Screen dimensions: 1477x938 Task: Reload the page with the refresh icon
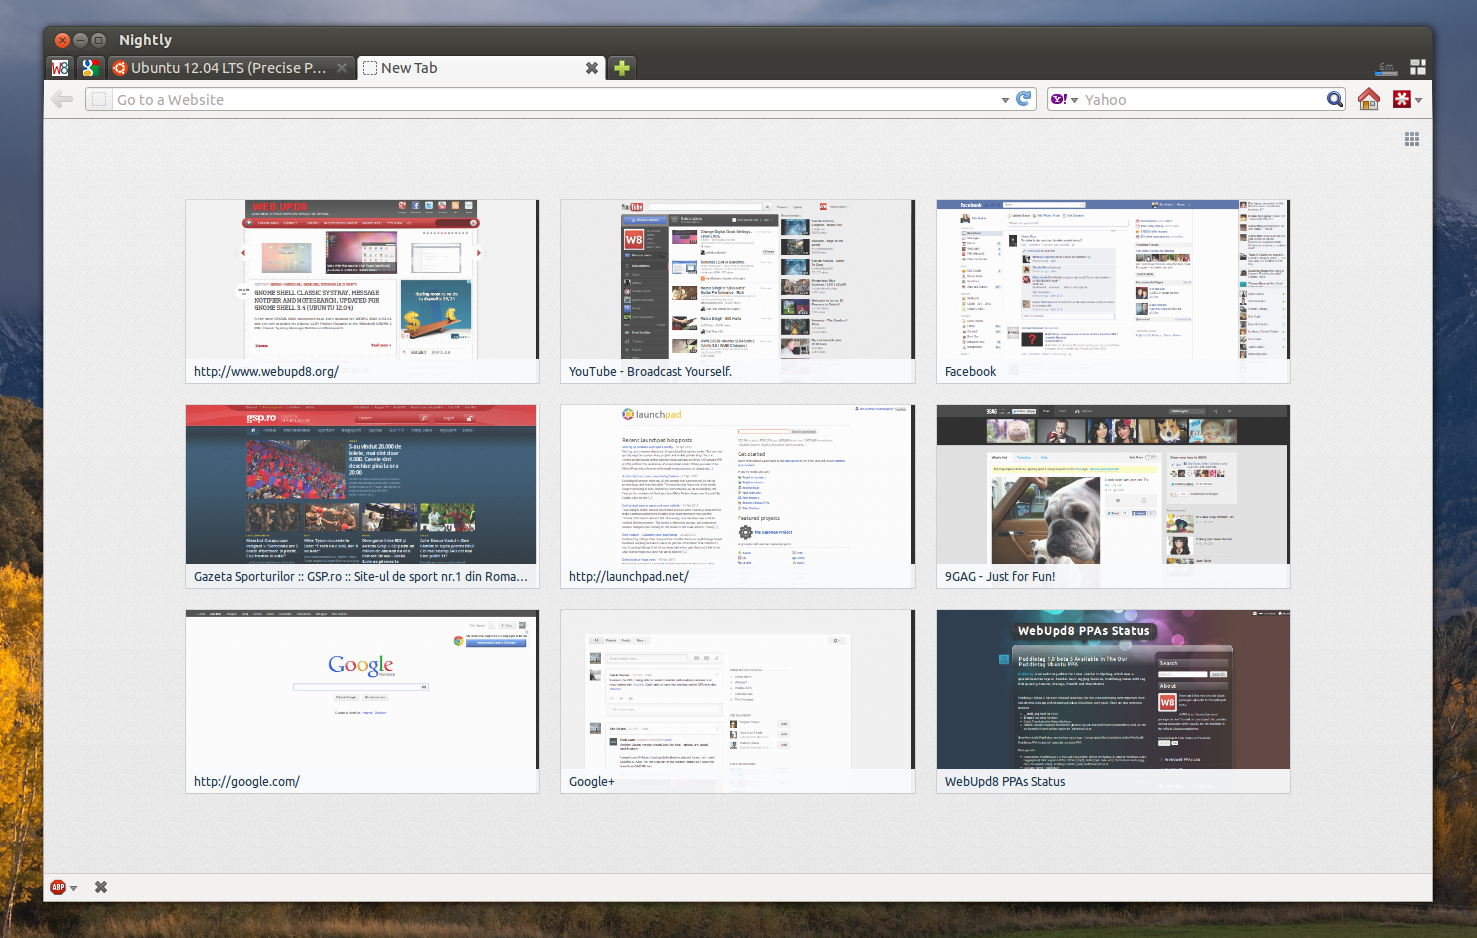tap(1024, 99)
